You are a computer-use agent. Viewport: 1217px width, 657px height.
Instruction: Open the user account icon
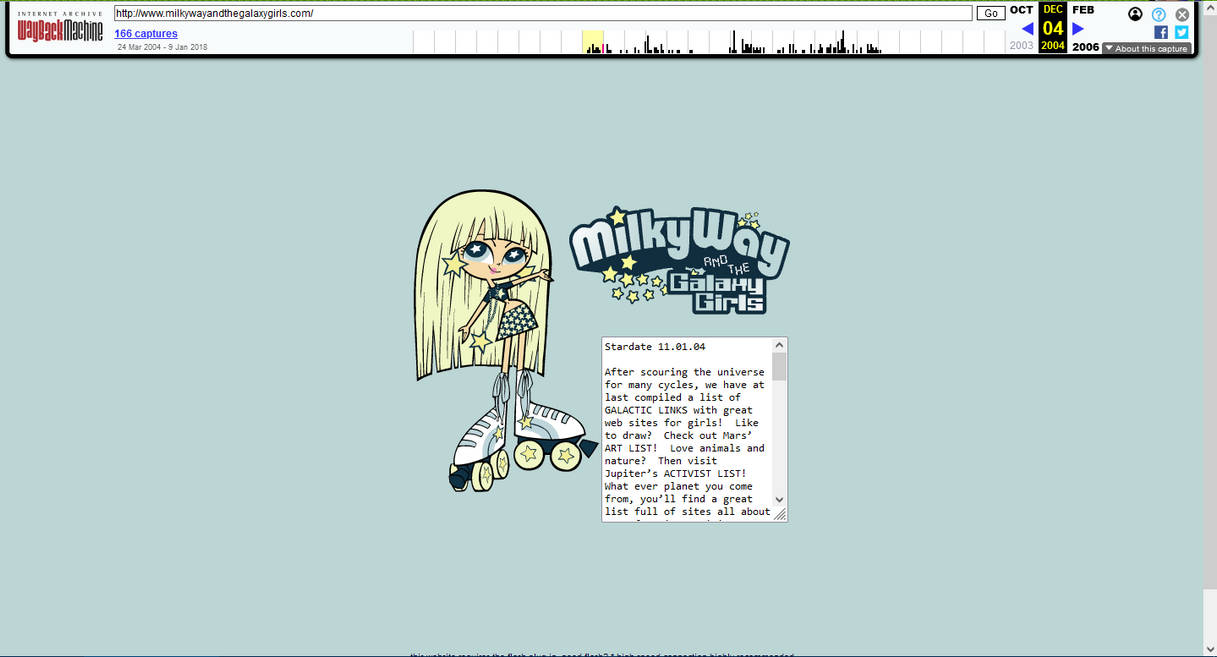pyautogui.click(x=1135, y=14)
